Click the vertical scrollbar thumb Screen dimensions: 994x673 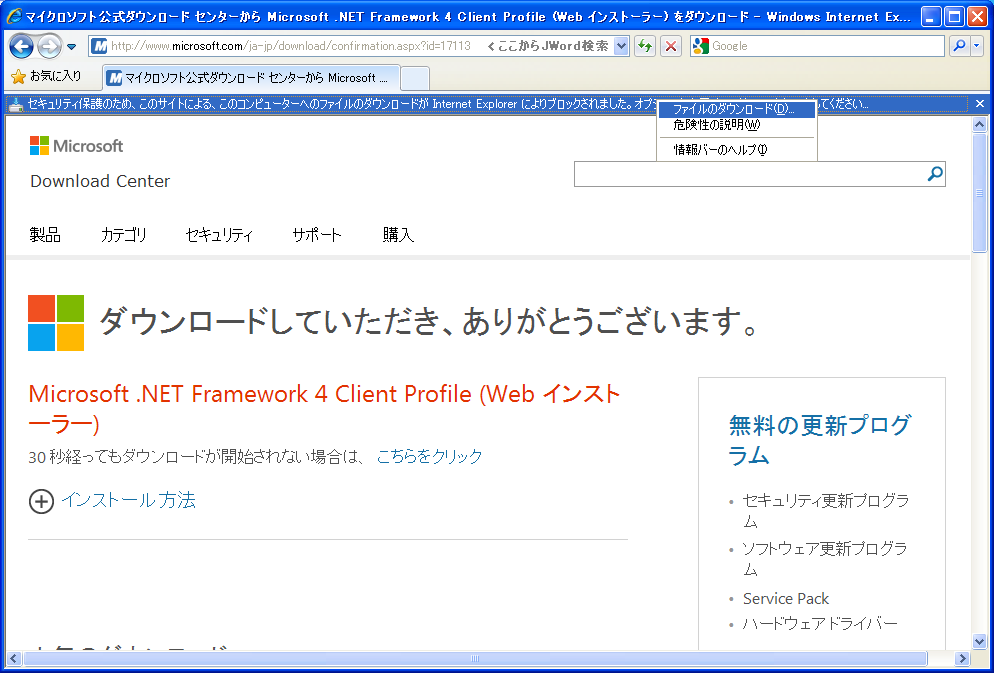[979, 193]
